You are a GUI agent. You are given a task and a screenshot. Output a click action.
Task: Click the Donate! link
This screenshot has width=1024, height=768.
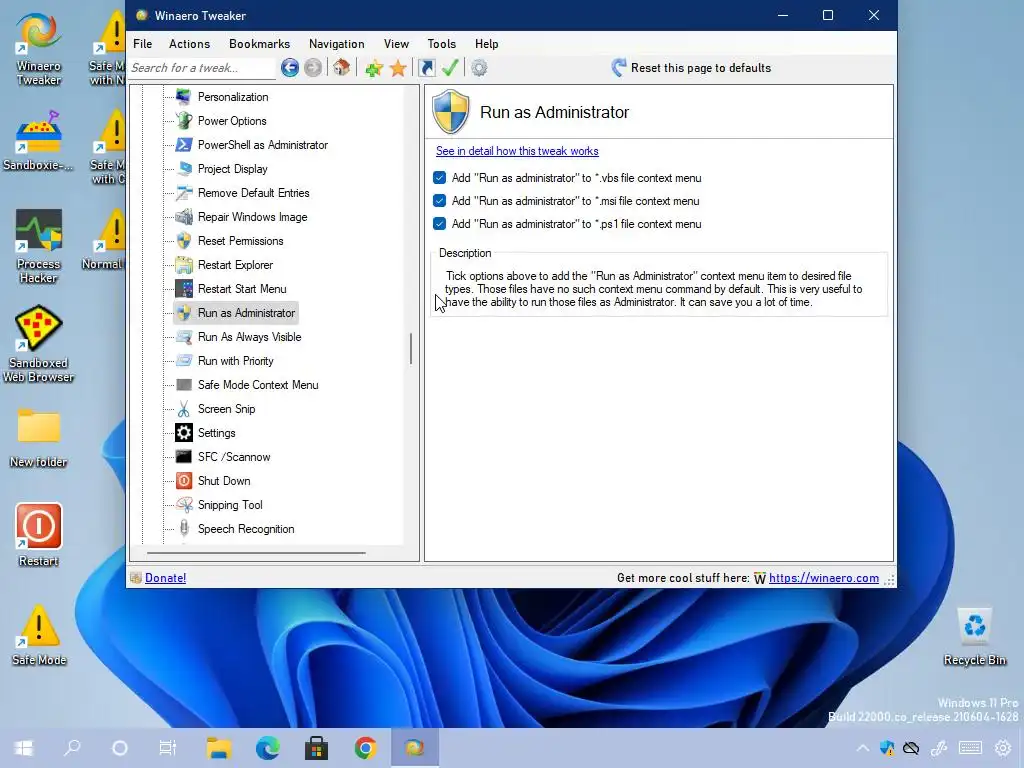click(165, 578)
